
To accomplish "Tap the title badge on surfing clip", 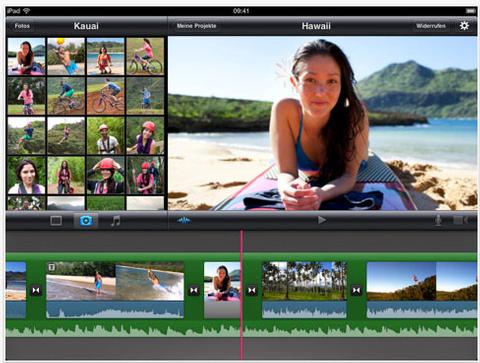I will [52, 267].
